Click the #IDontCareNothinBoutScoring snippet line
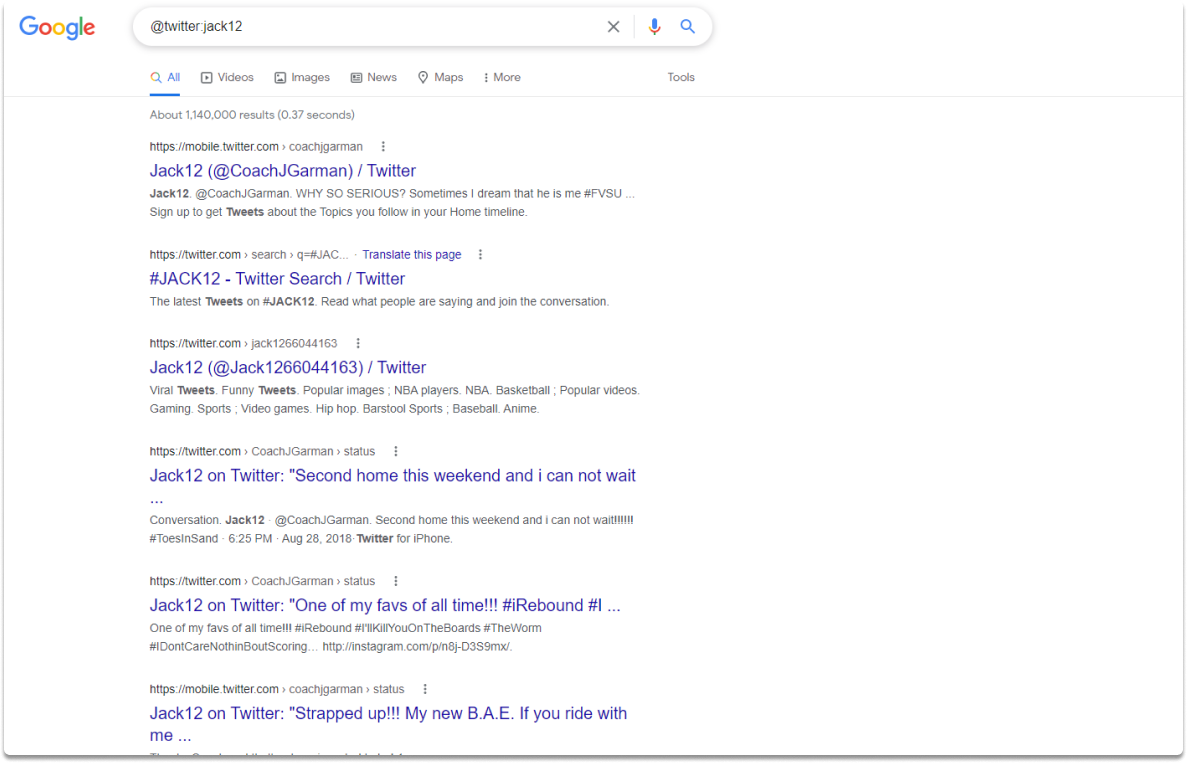 click(x=331, y=646)
